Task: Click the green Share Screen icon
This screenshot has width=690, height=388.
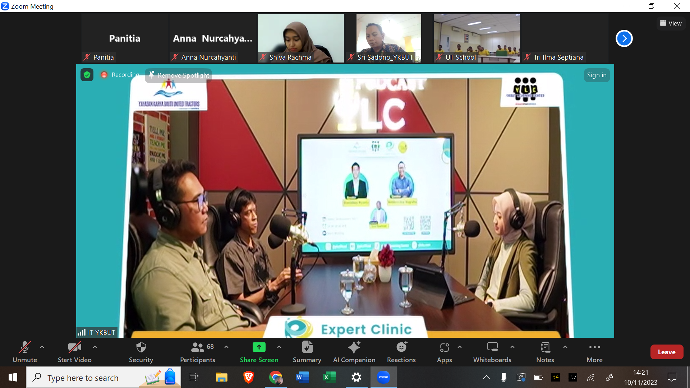Action: (259, 347)
